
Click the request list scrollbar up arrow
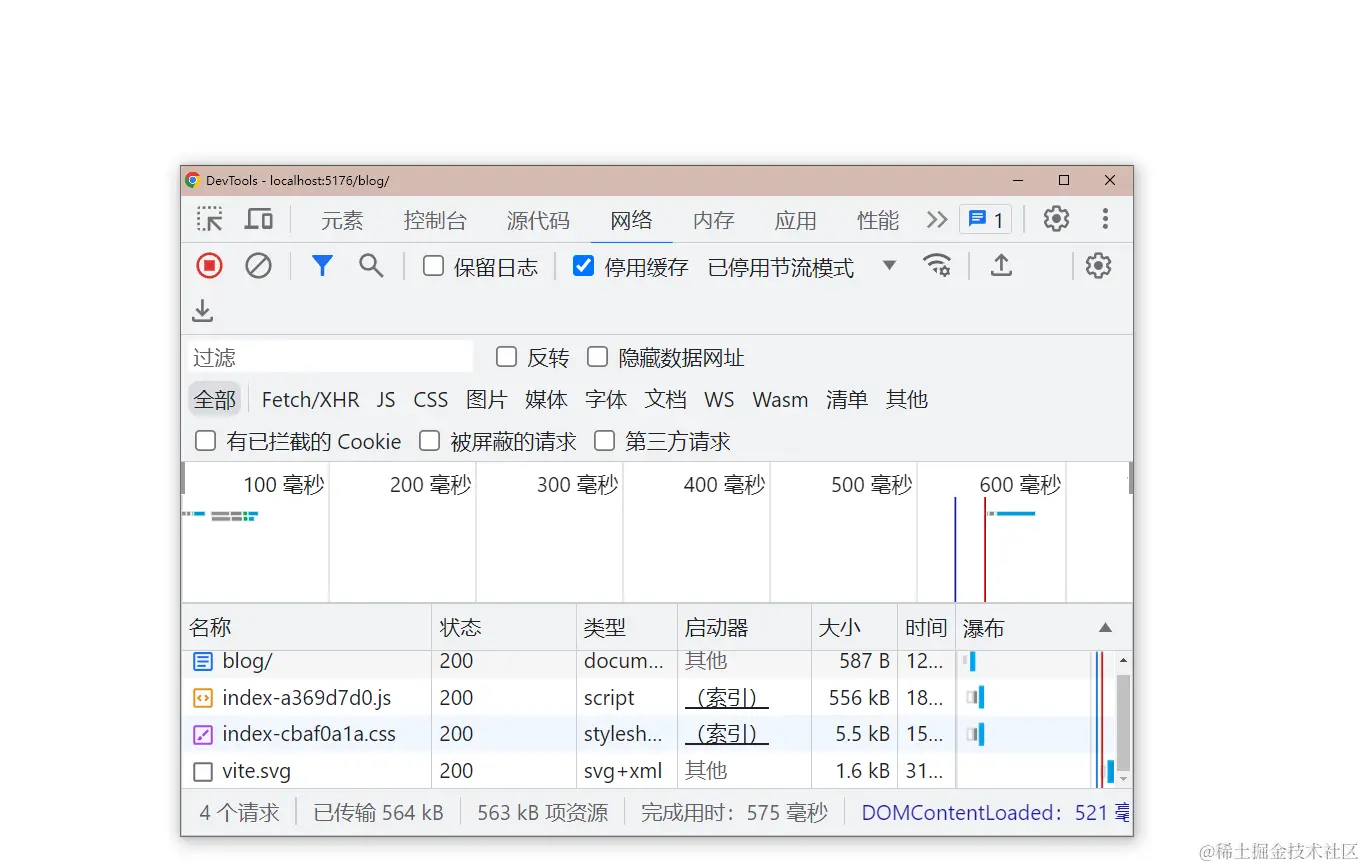pyautogui.click(x=1123, y=660)
